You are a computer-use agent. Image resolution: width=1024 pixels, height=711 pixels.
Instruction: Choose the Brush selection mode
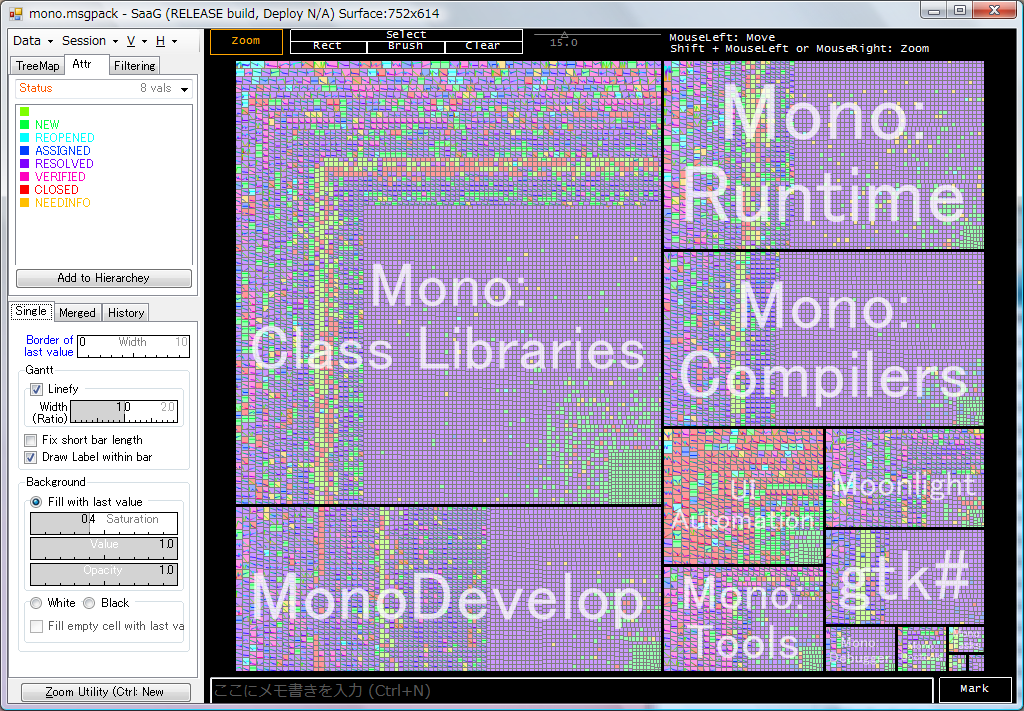tap(406, 46)
